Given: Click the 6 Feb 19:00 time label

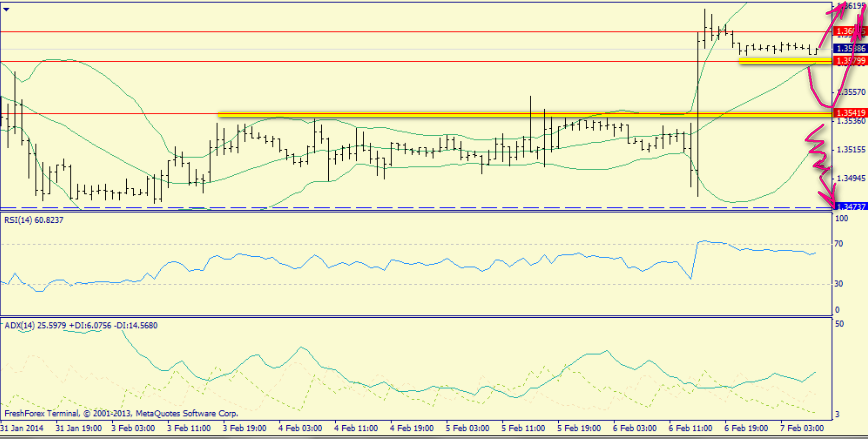Looking at the screenshot, I should pos(747,428).
